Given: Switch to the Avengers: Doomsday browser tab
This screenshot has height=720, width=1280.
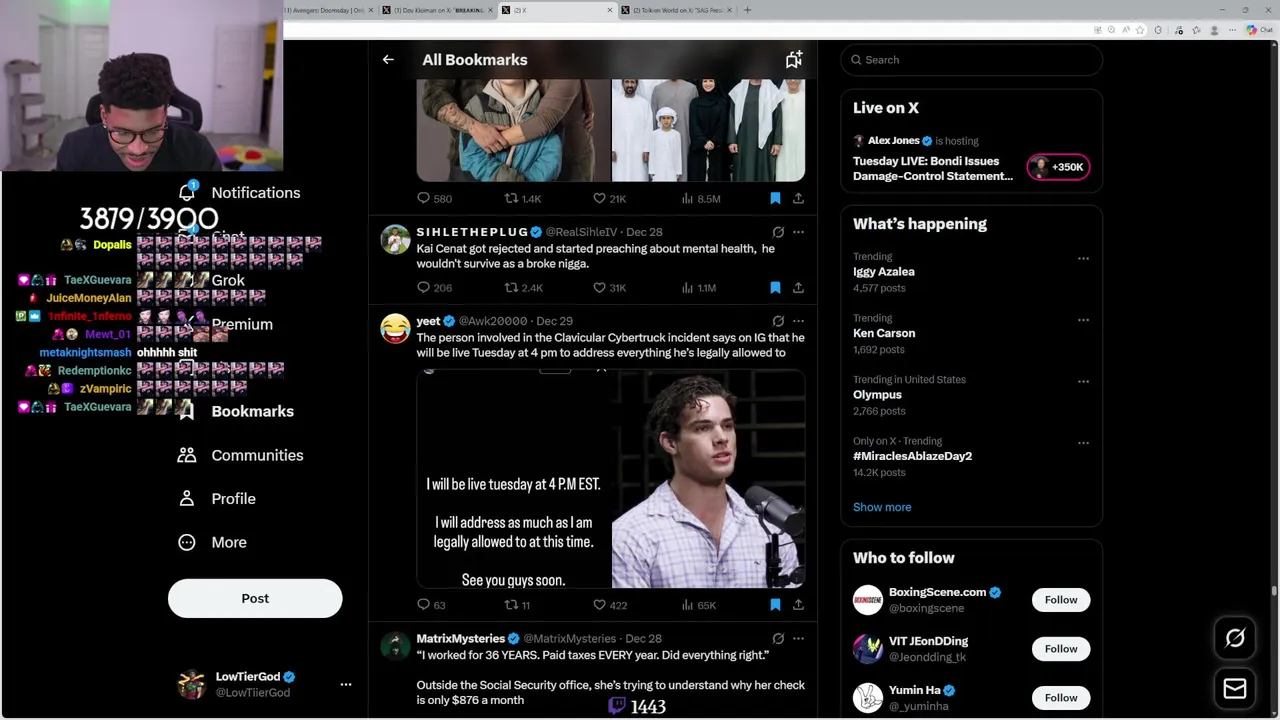Looking at the screenshot, I should (x=328, y=10).
